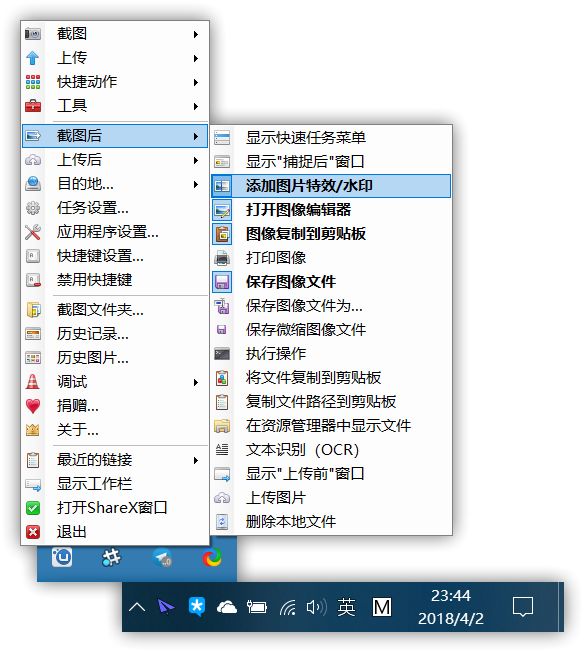Click the folder icon for 在资源管理器中显示文件
The image size is (584, 652).
click(222, 426)
